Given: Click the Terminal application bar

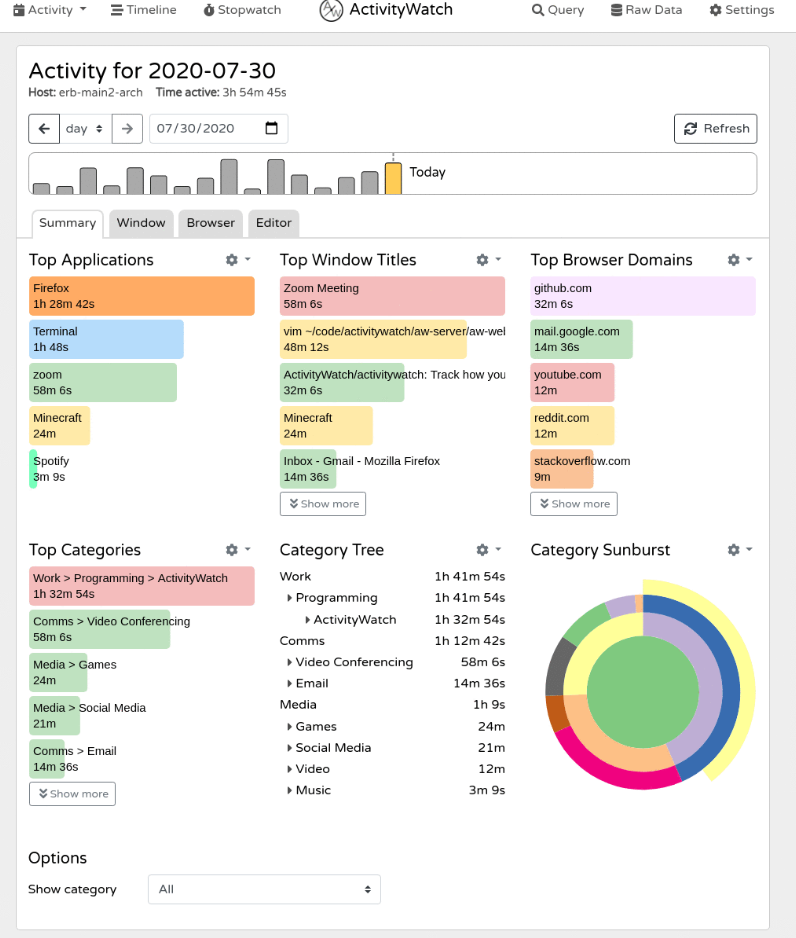Looking at the screenshot, I should click(x=106, y=339).
